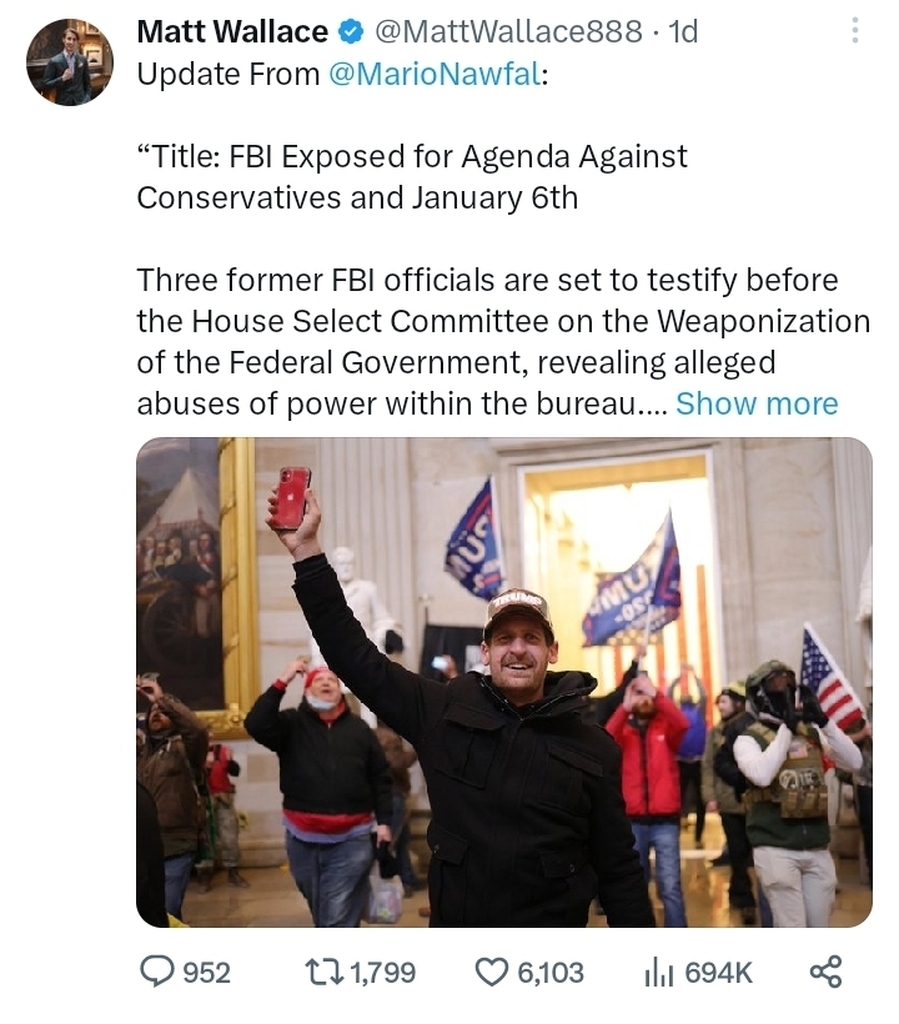The image size is (899, 1024).
Task: Open the view analytics bar chart icon
Action: 659,973
